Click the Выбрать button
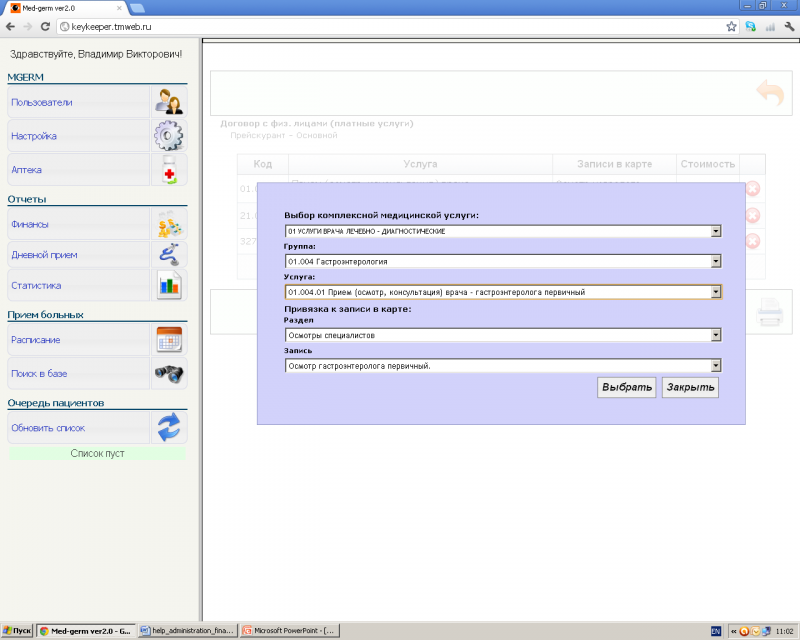Image resolution: width=800 pixels, height=640 pixels. [x=627, y=388]
